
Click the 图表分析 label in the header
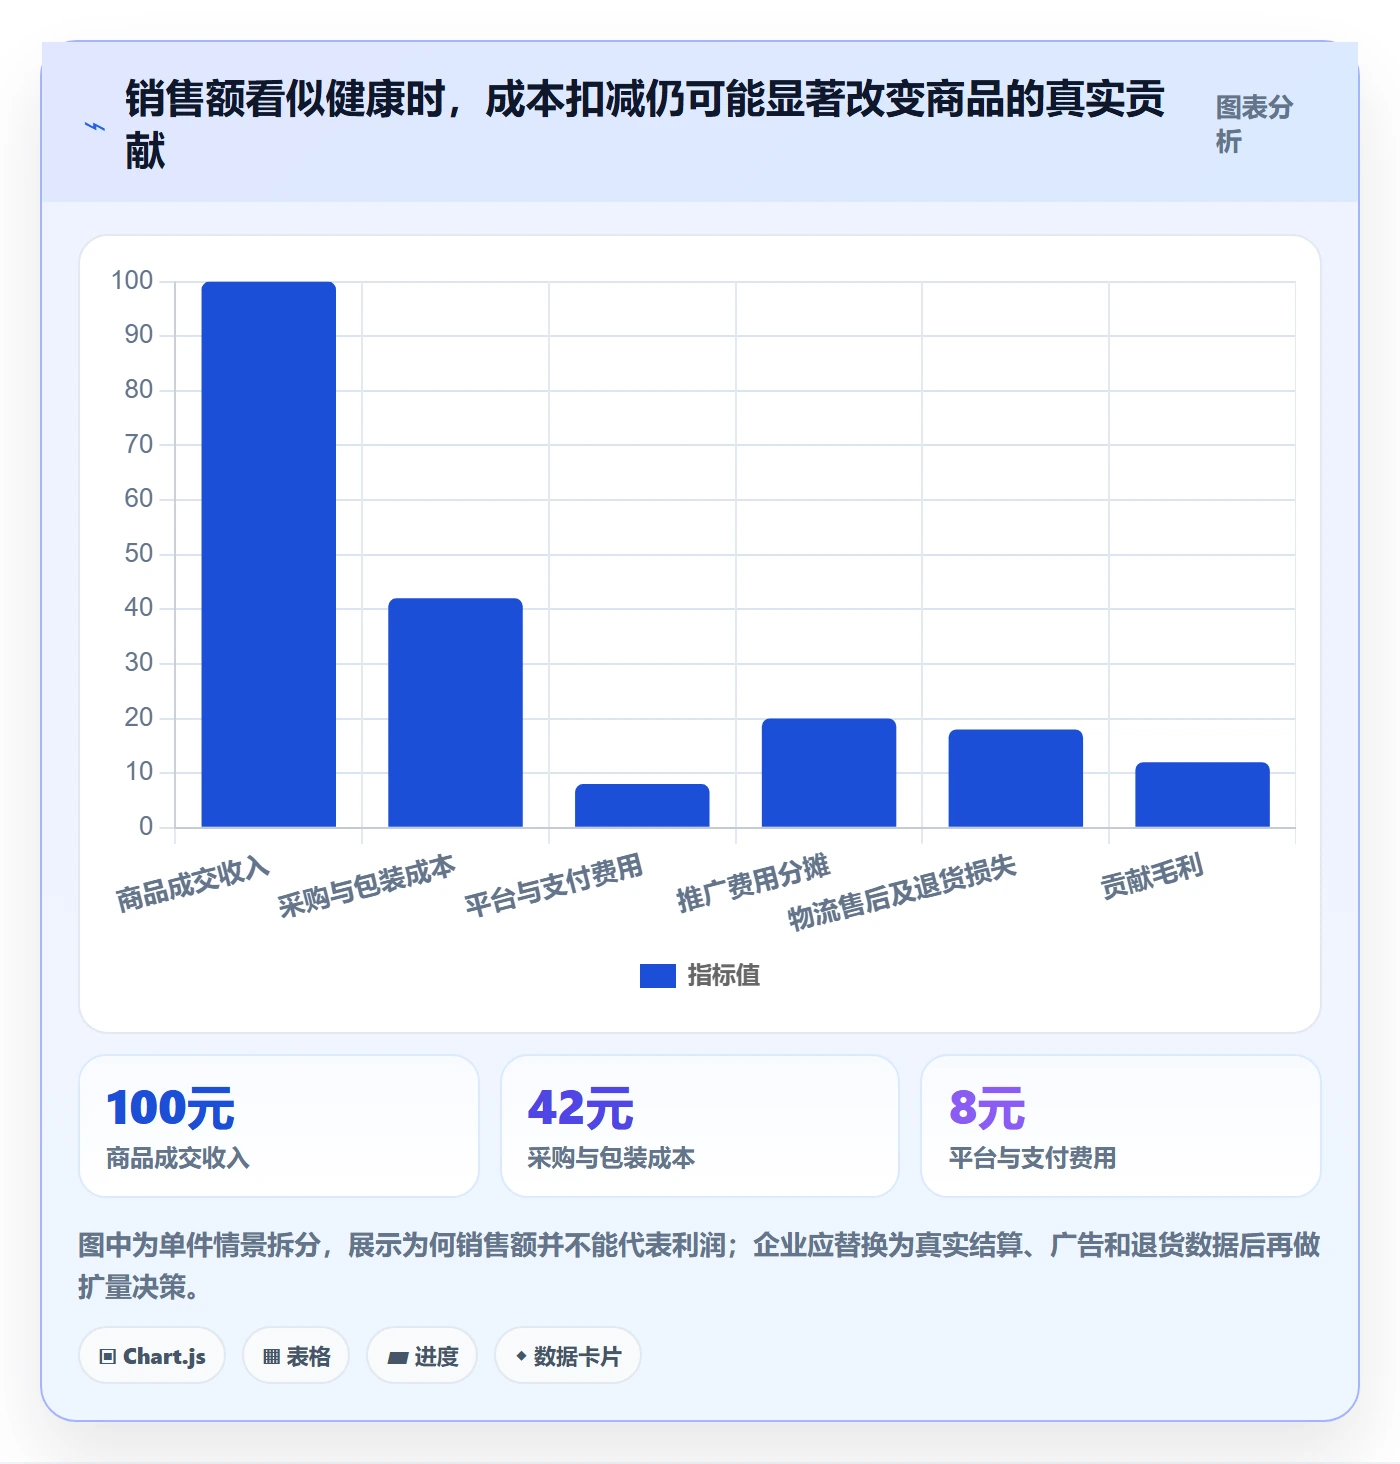point(1254,124)
